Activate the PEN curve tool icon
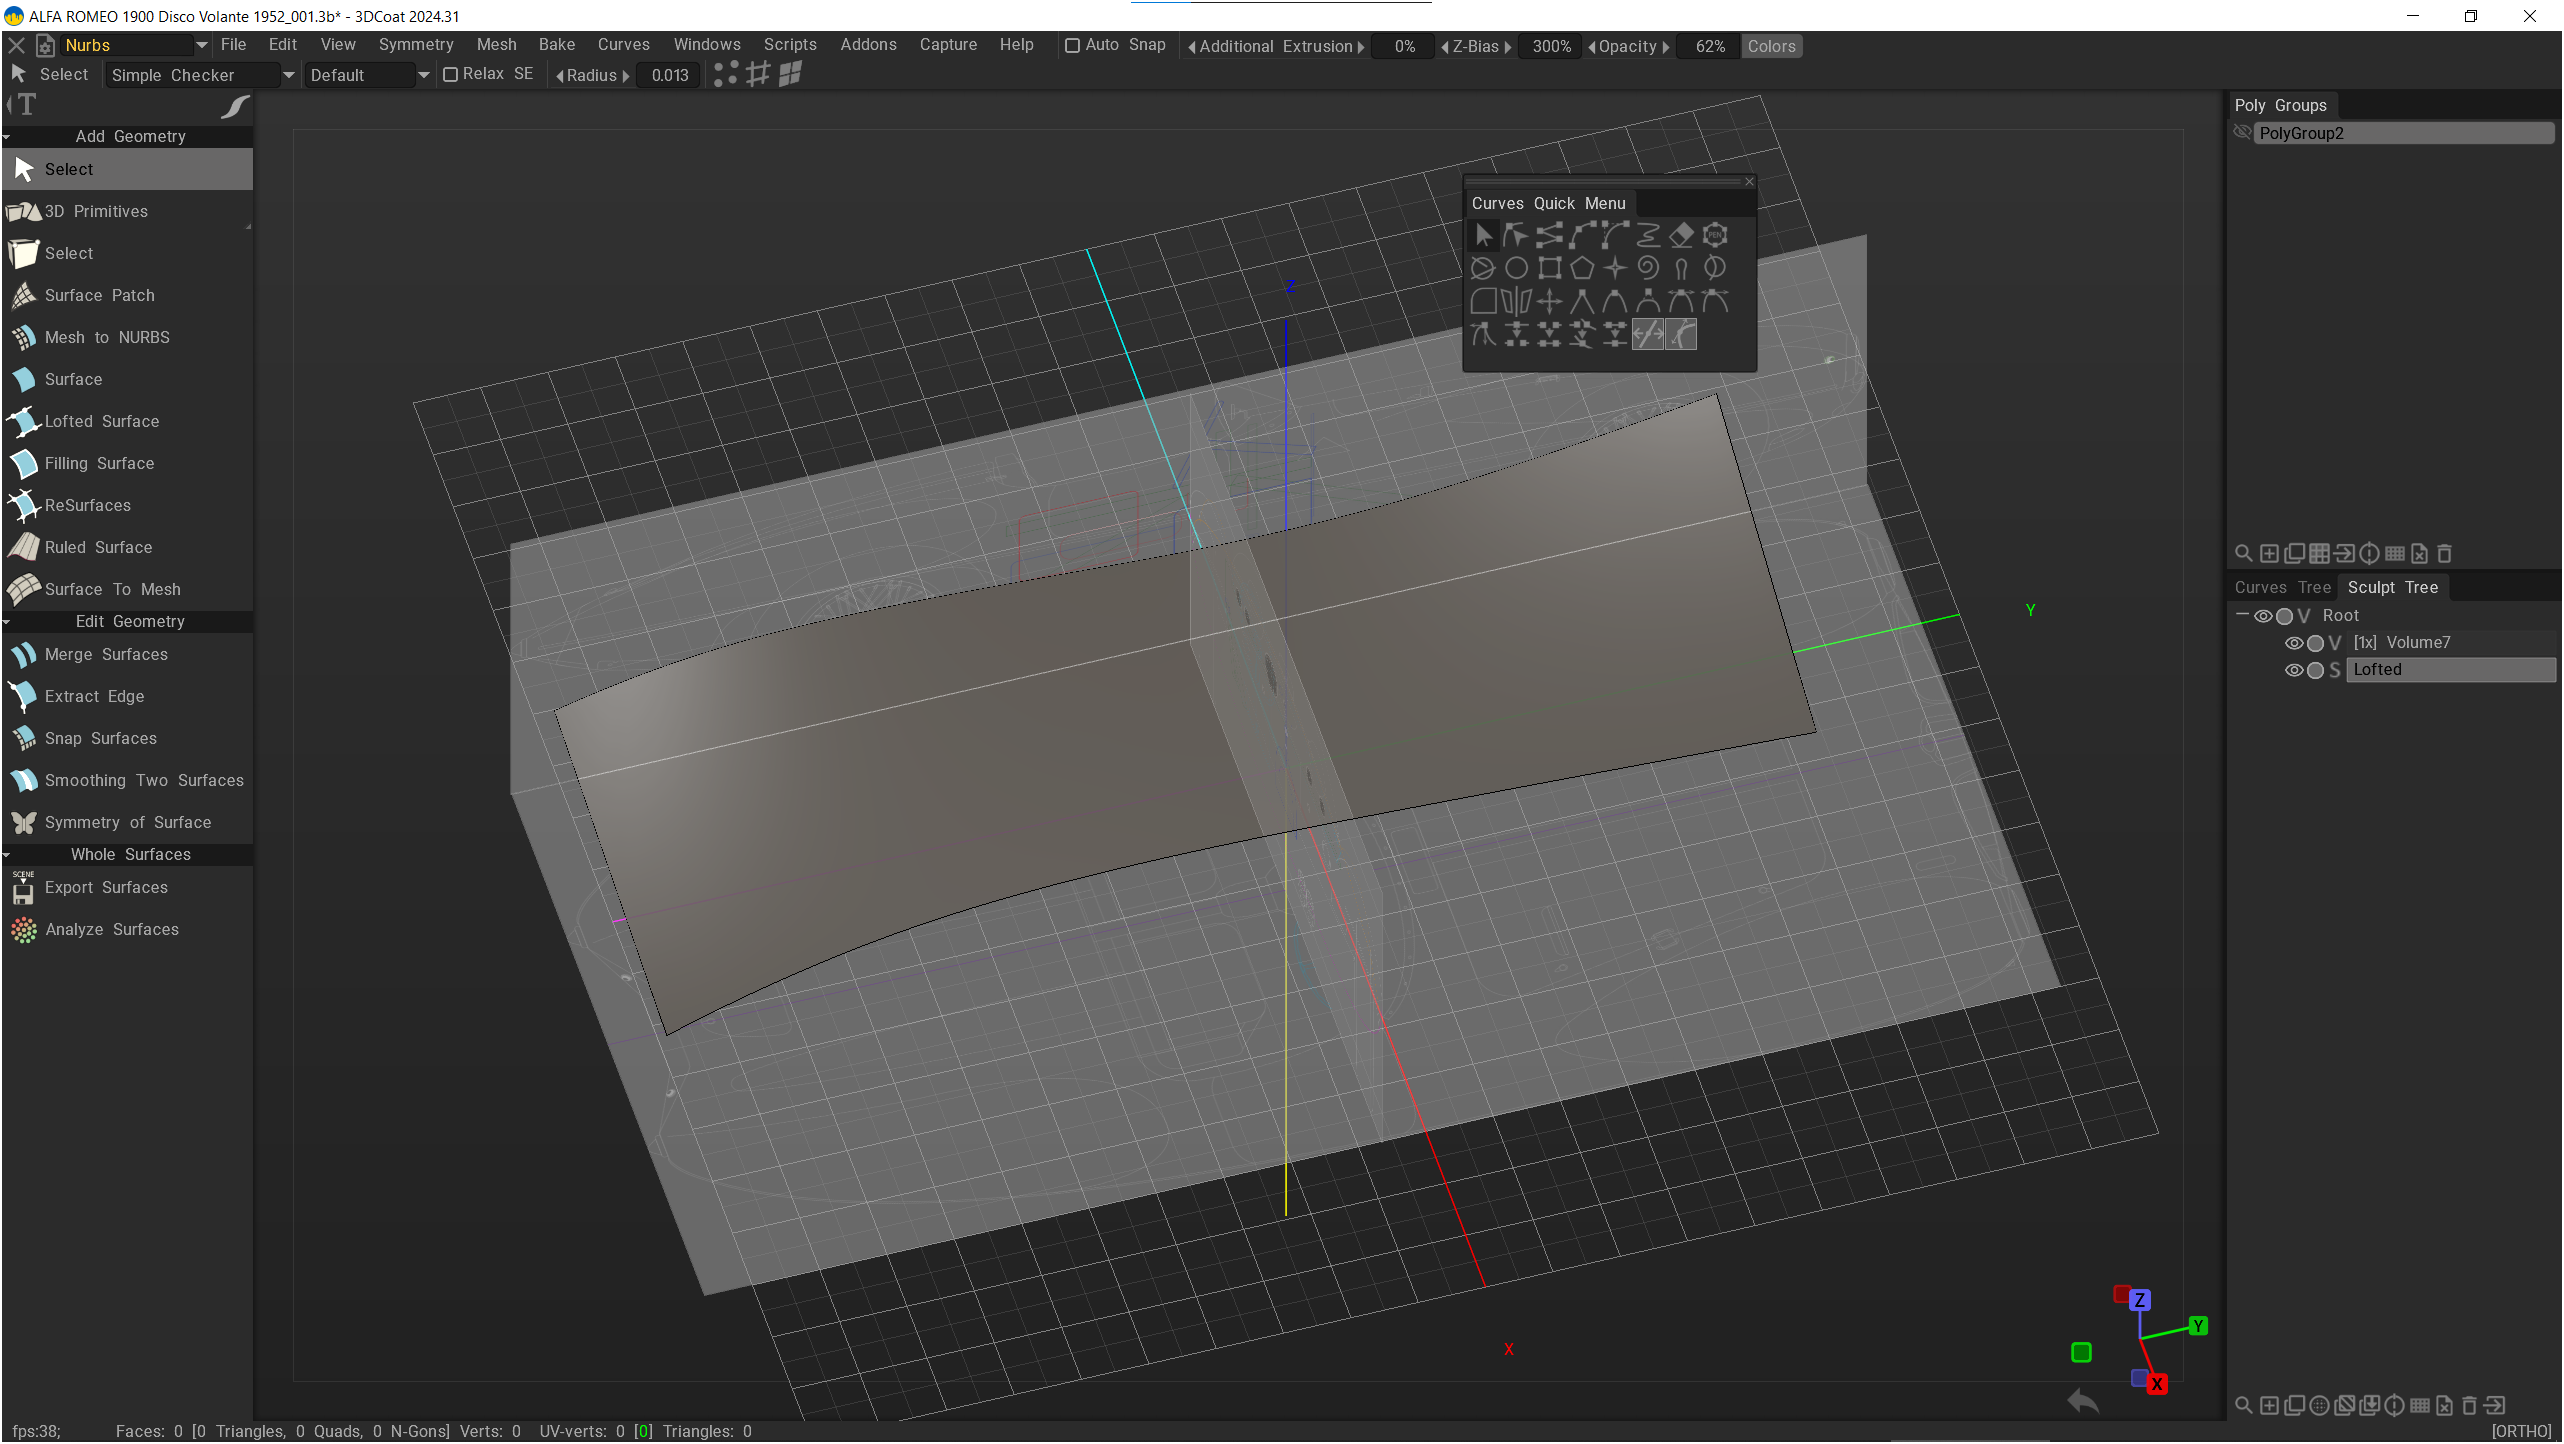Viewport: 2564px width, 1444px height. point(1715,235)
